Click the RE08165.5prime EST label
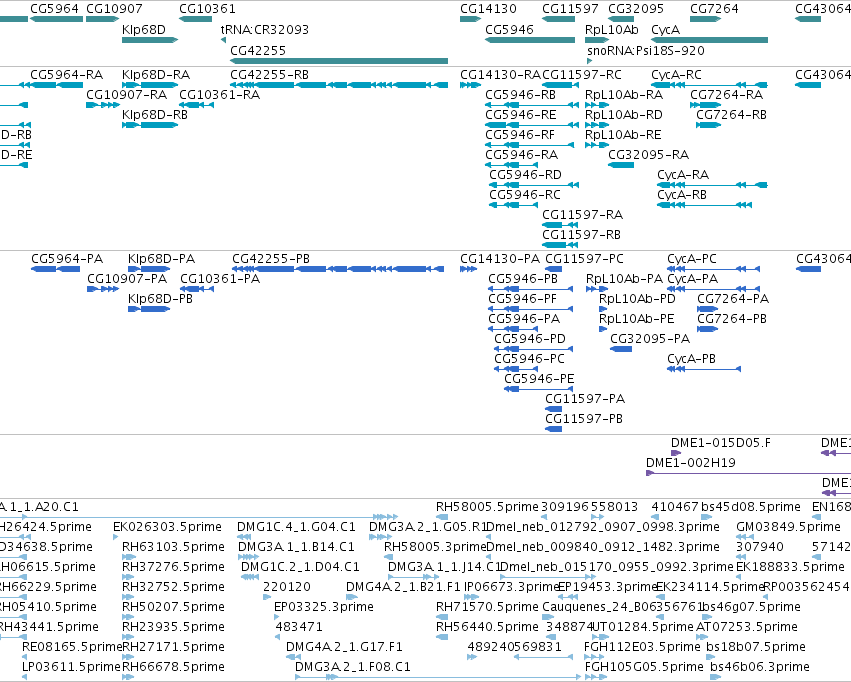The width and height of the screenshot is (851, 682). [x=72, y=647]
